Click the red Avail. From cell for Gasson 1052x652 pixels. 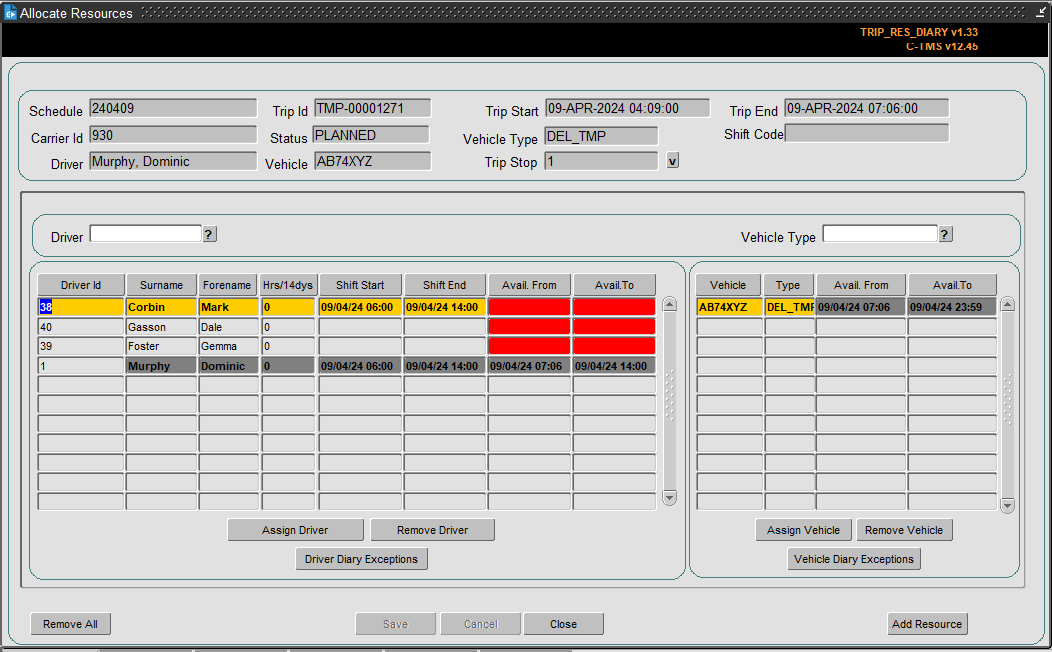tap(529, 327)
